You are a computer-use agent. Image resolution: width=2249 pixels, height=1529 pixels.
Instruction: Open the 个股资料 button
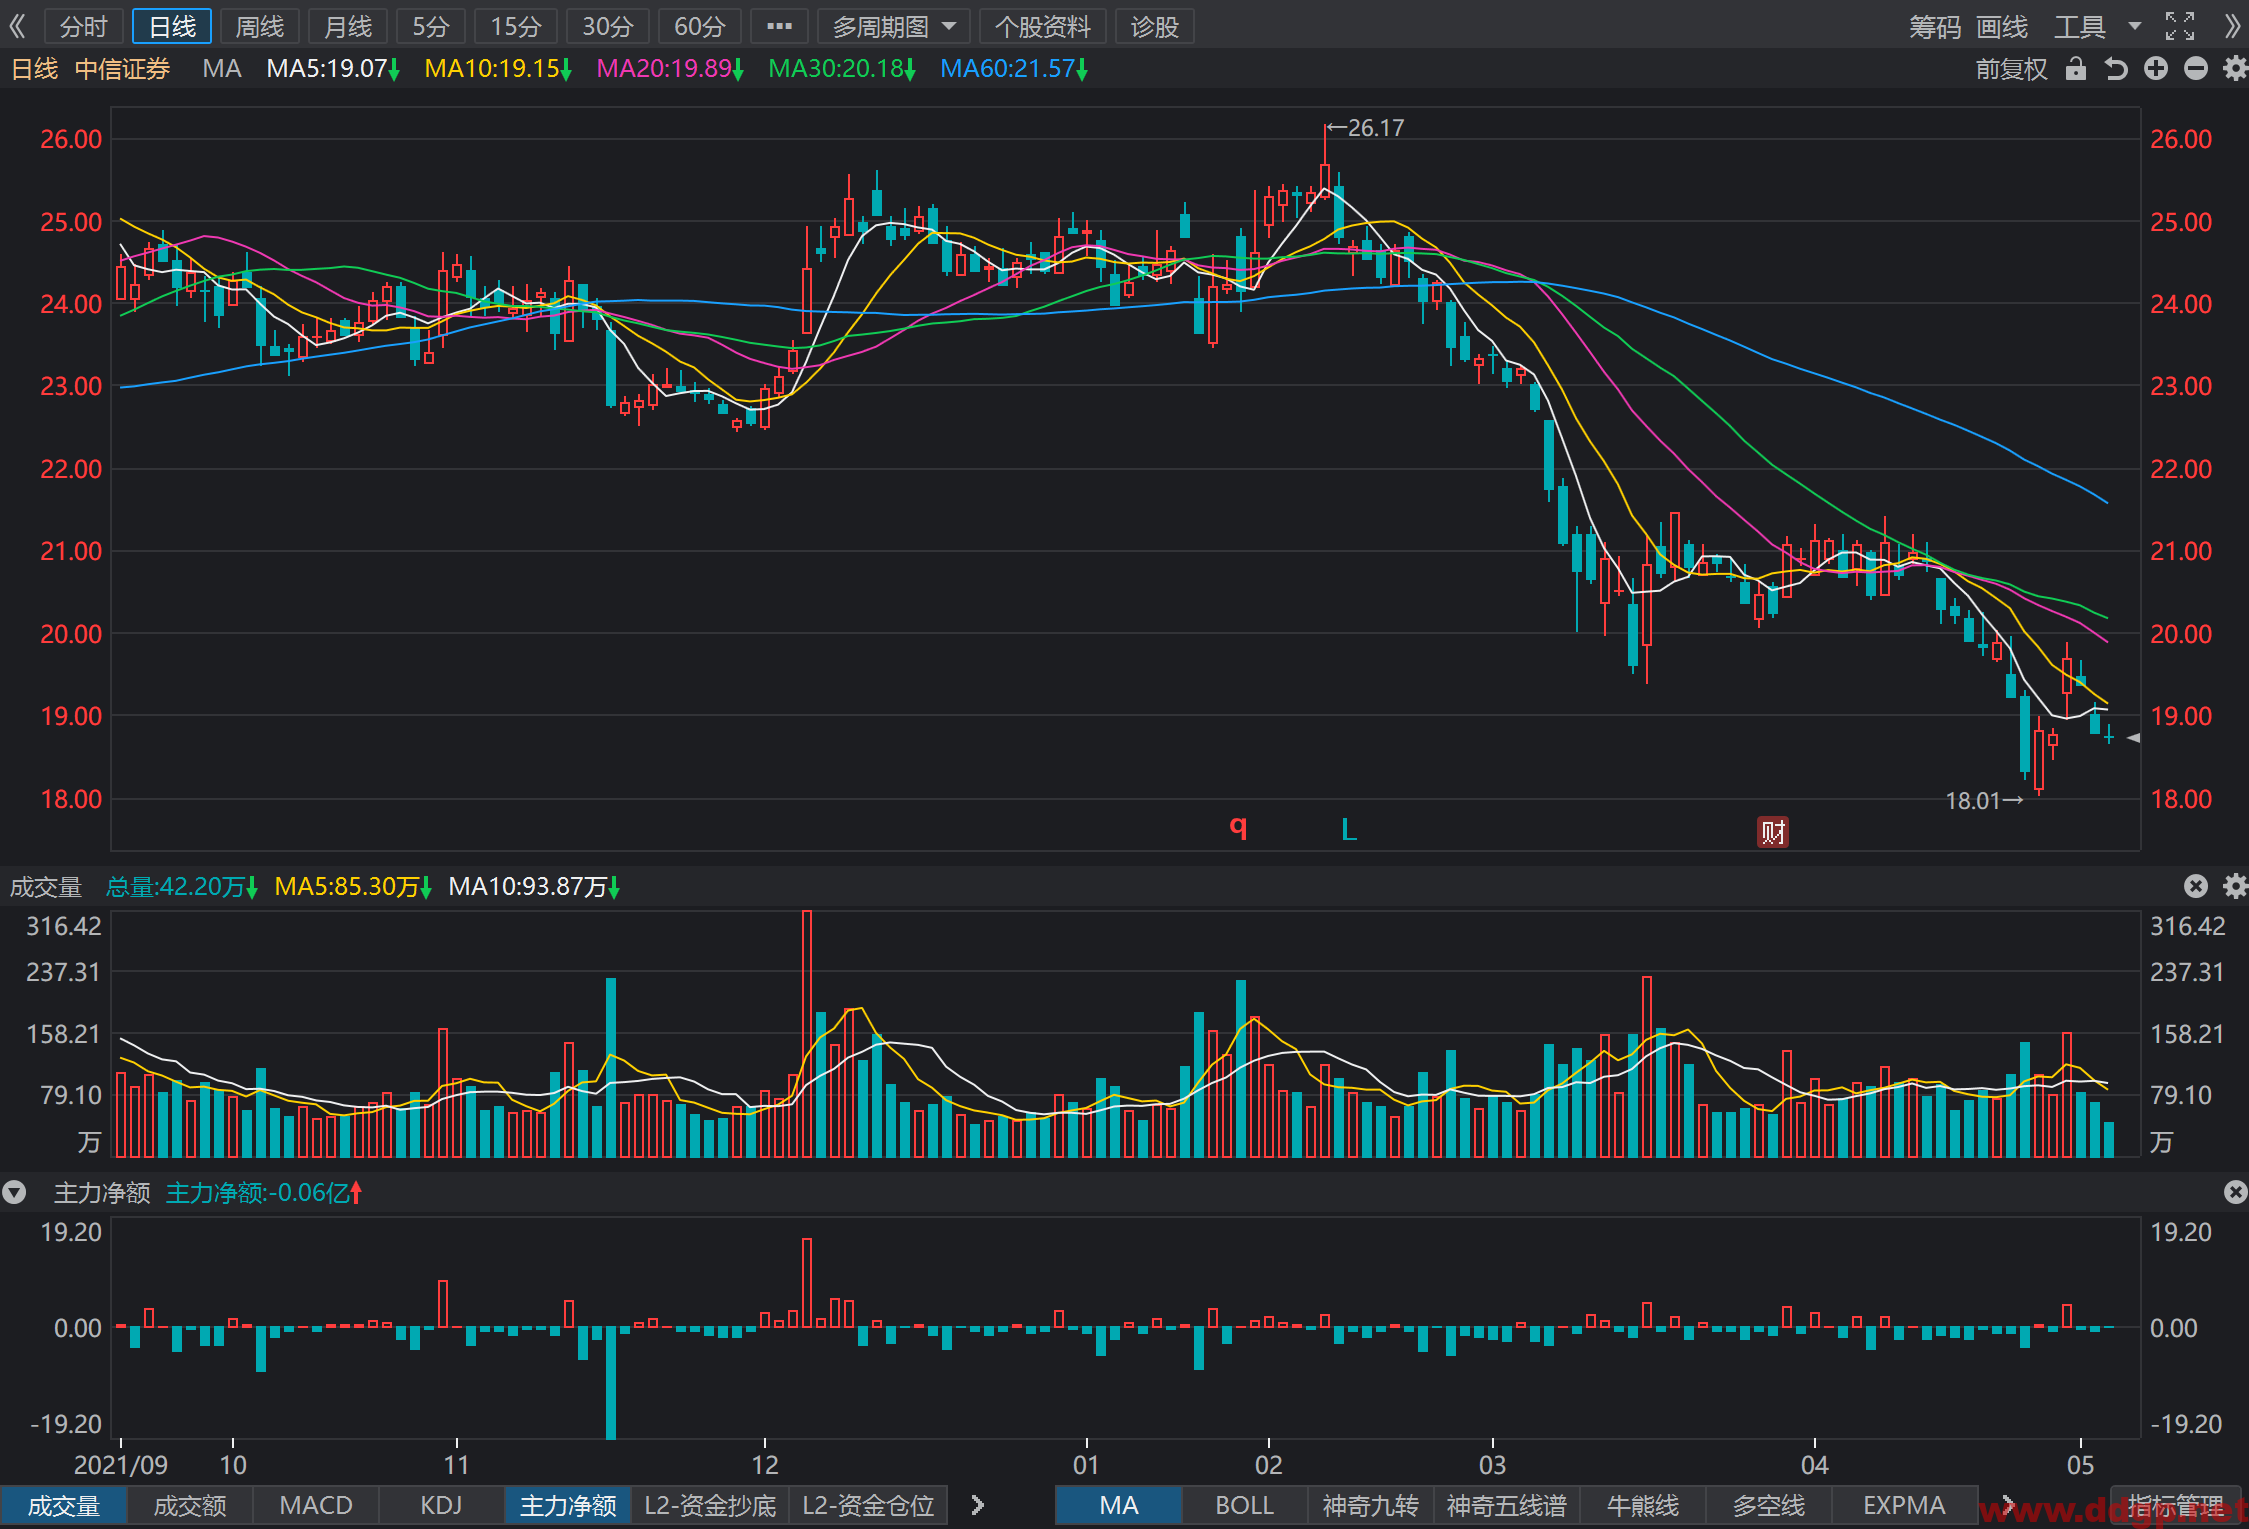[x=1043, y=27]
